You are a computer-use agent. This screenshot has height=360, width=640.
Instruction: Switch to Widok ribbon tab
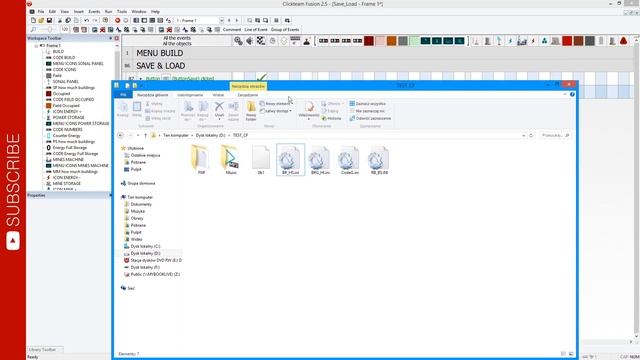[x=218, y=95]
